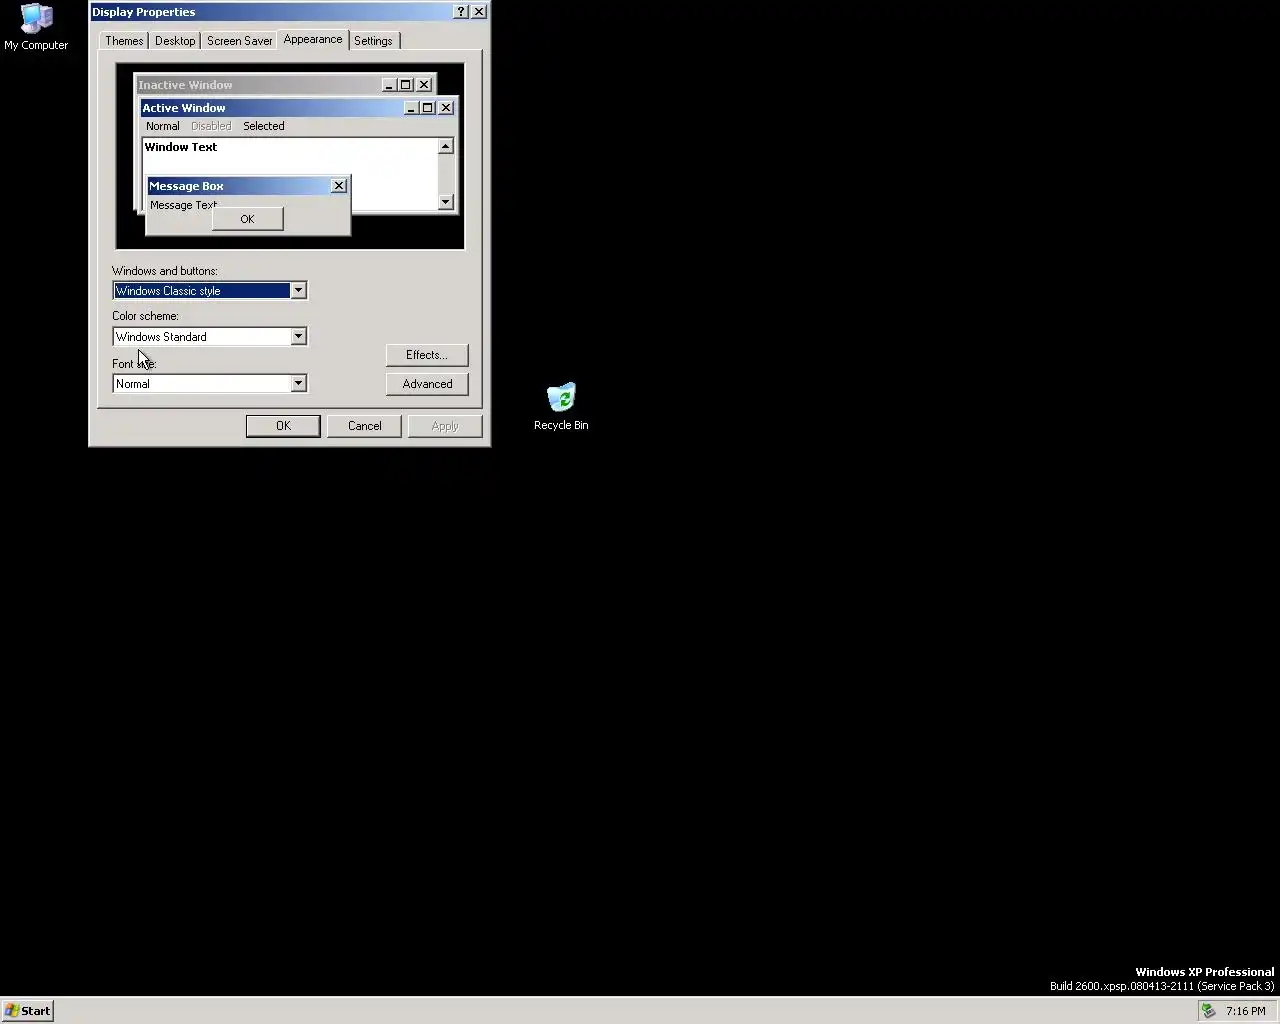The width and height of the screenshot is (1280, 1024).
Task: Click the taskbar clock showing 7:16 PM
Action: tap(1246, 1011)
